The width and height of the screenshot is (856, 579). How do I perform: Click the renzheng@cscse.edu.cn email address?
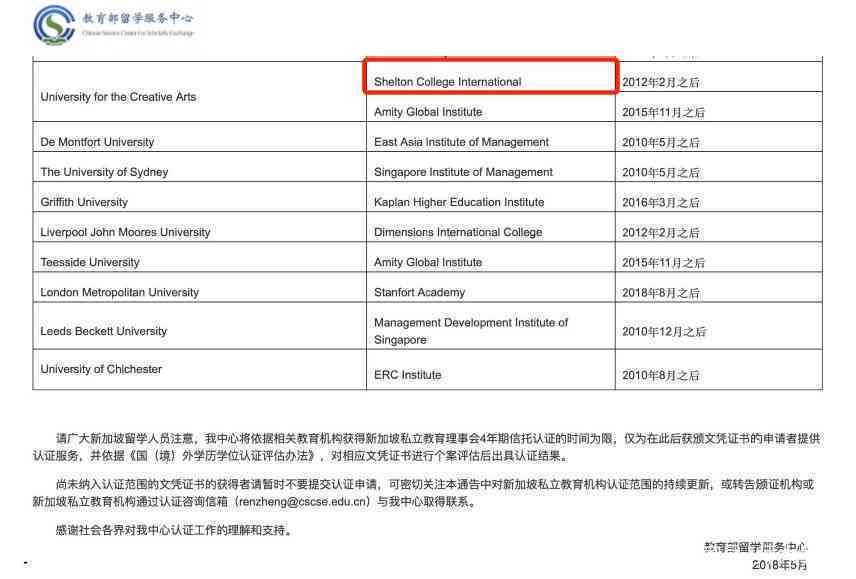(x=304, y=502)
